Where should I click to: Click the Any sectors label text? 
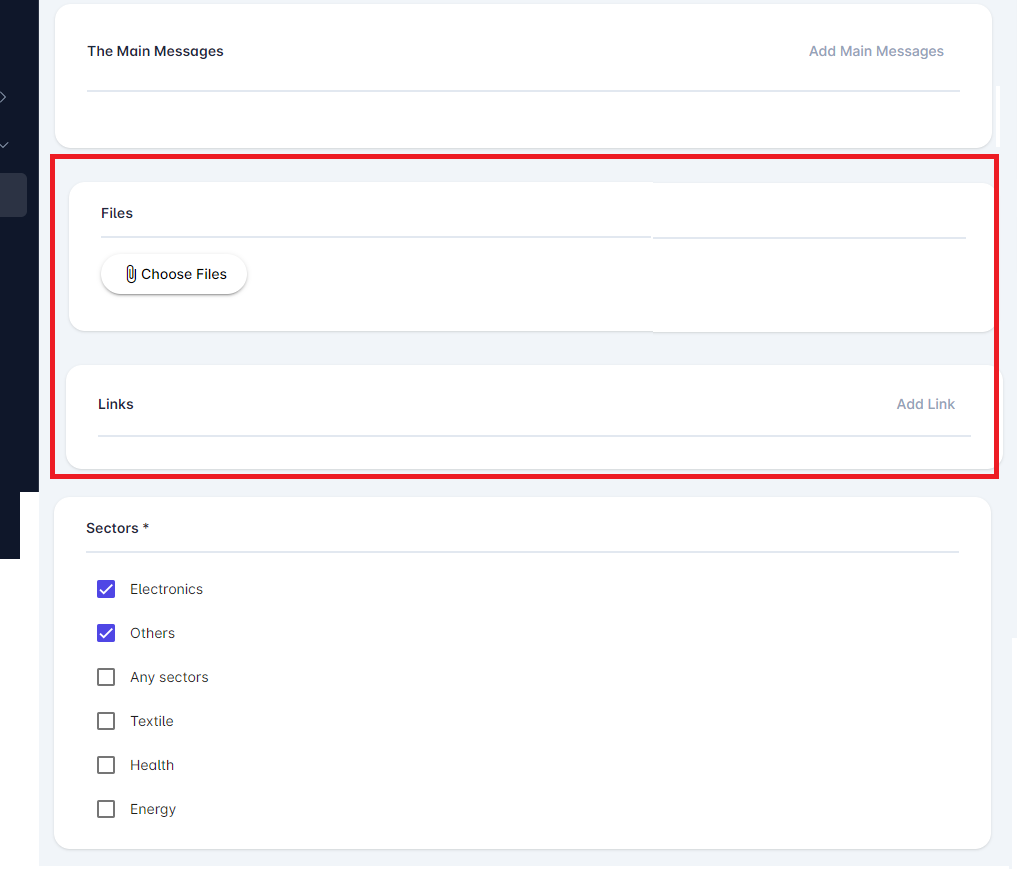[x=169, y=677]
